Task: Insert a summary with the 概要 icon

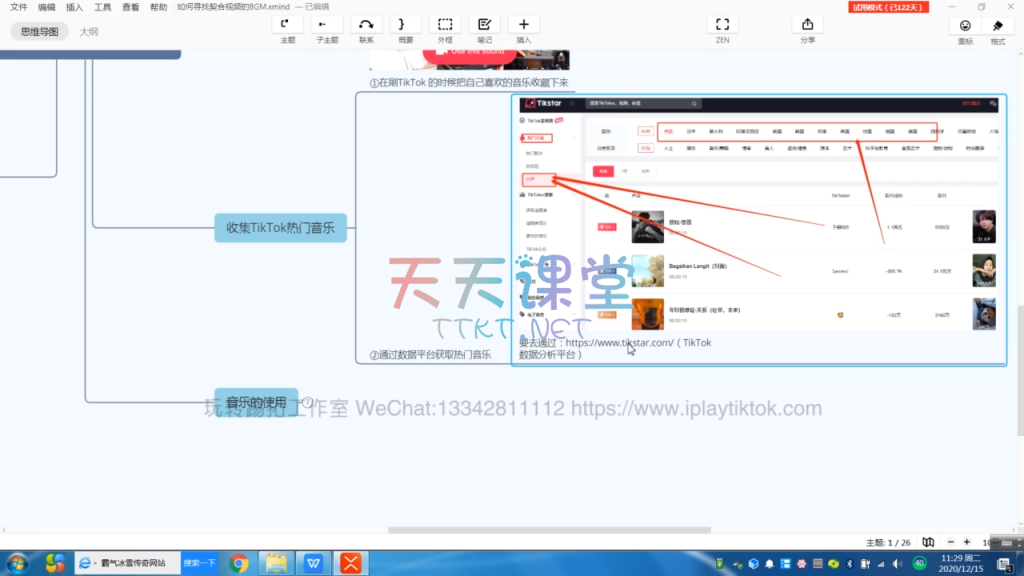Action: point(405,25)
